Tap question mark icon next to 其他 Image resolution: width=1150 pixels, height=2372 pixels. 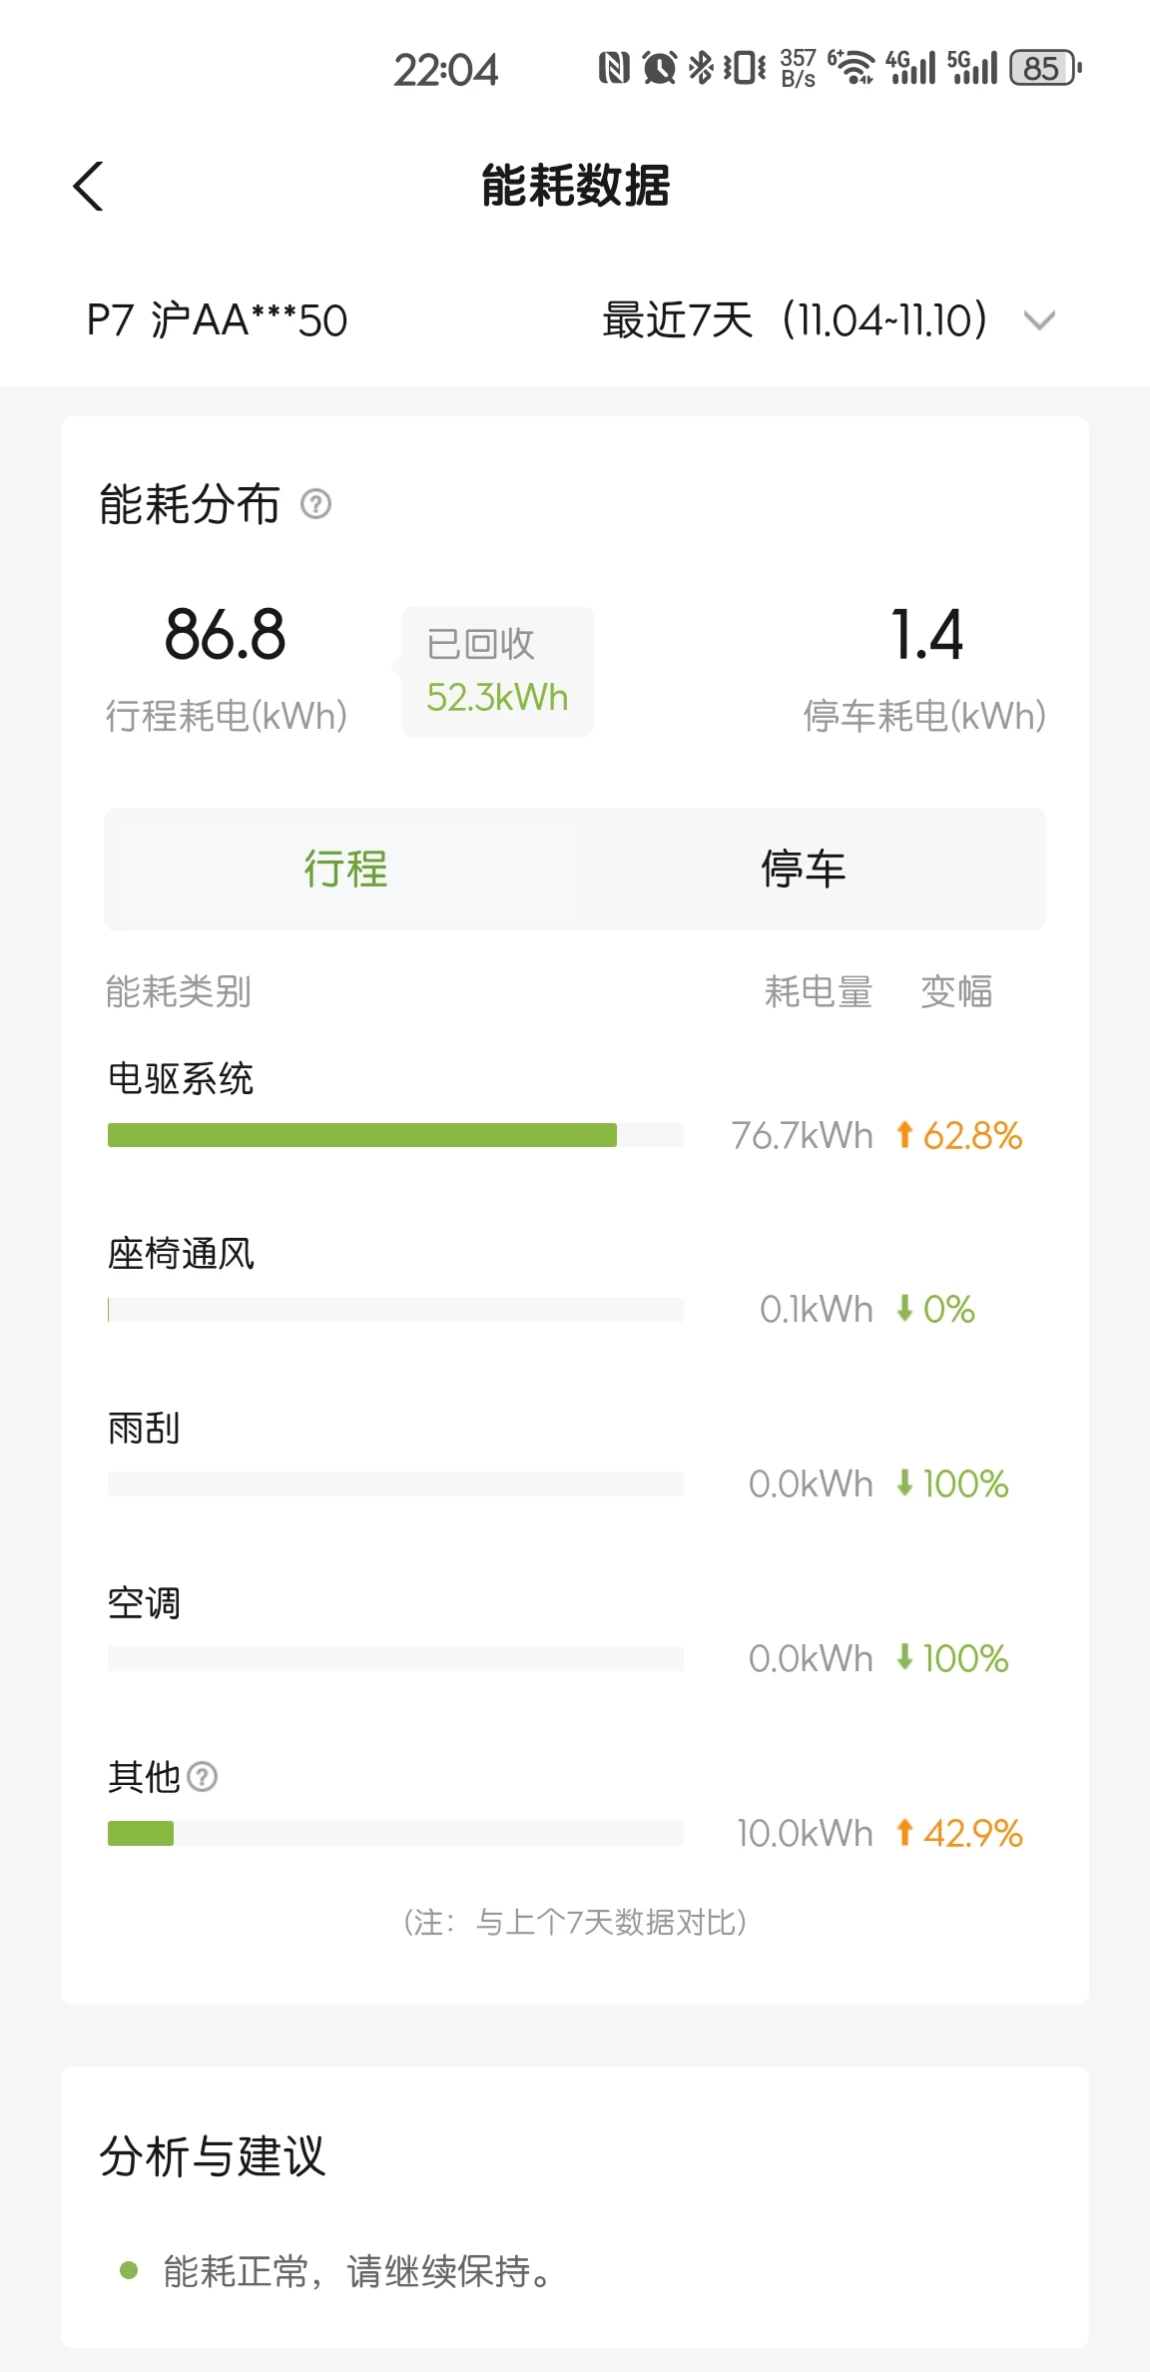202,1777
